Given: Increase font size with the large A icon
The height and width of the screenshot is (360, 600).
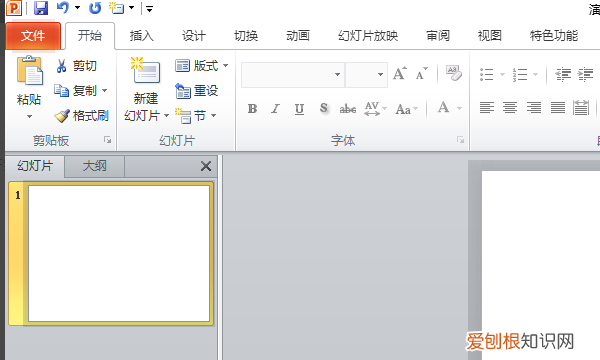Looking at the screenshot, I should coord(399,73).
